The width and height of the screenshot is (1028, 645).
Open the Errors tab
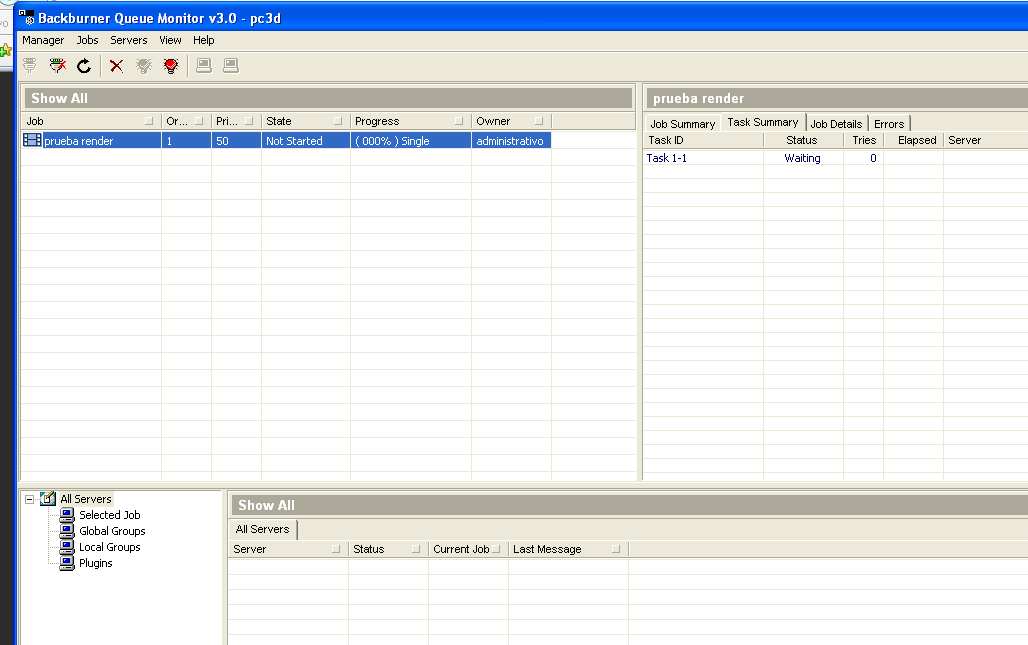pyautogui.click(x=888, y=124)
